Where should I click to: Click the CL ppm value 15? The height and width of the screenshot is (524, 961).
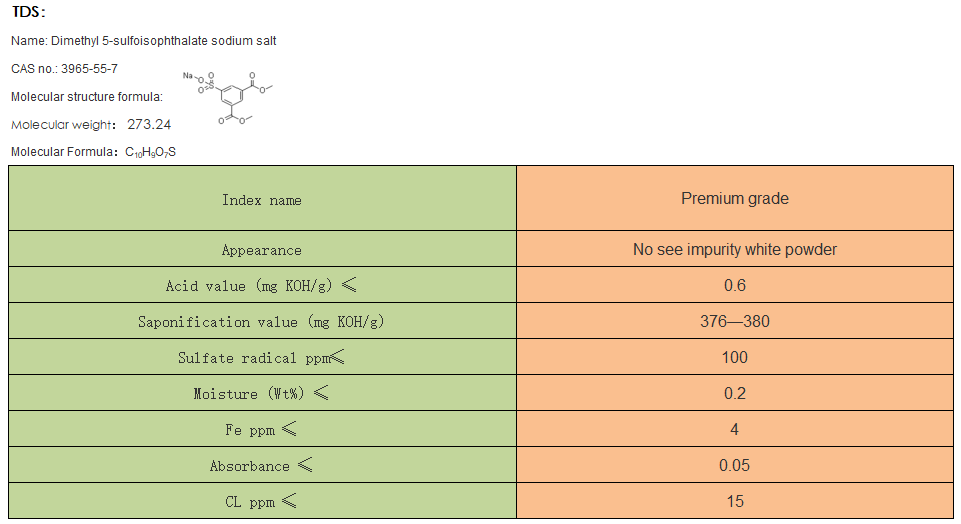735,502
